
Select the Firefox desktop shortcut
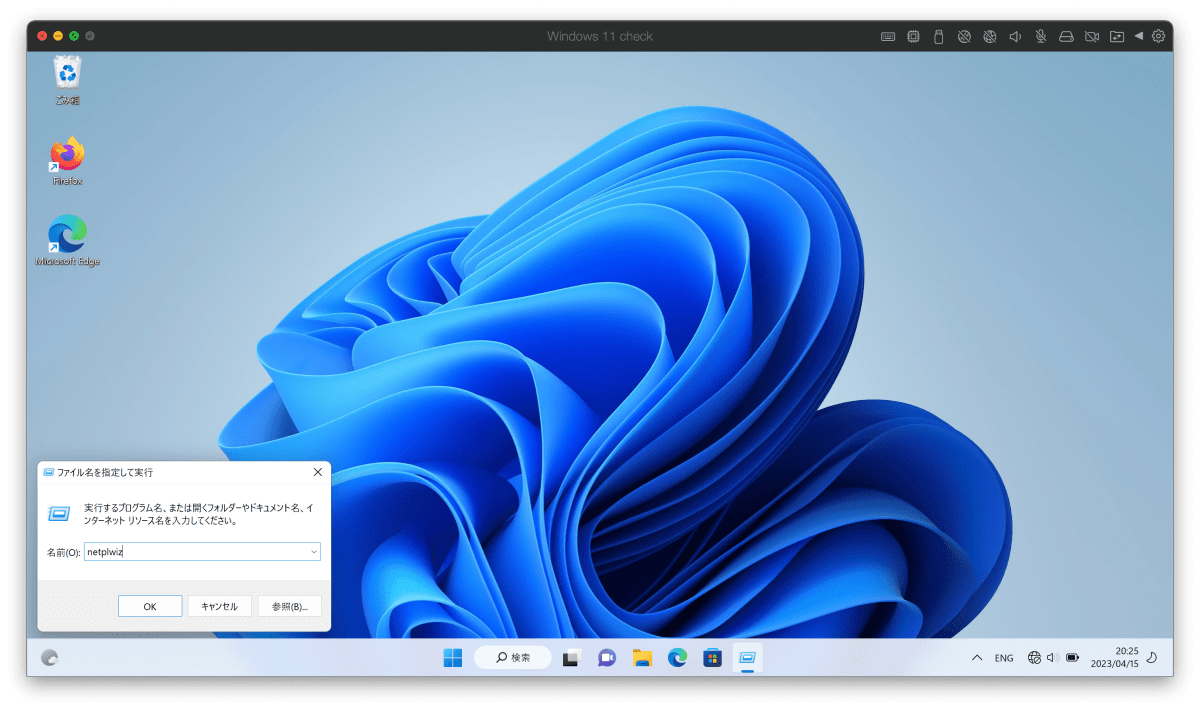point(67,161)
